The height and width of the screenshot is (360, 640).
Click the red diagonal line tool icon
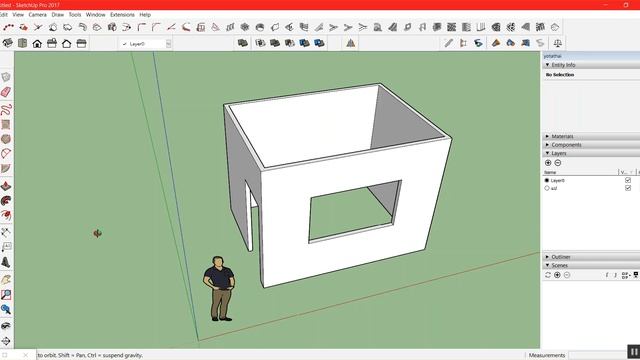(x=171, y=27)
